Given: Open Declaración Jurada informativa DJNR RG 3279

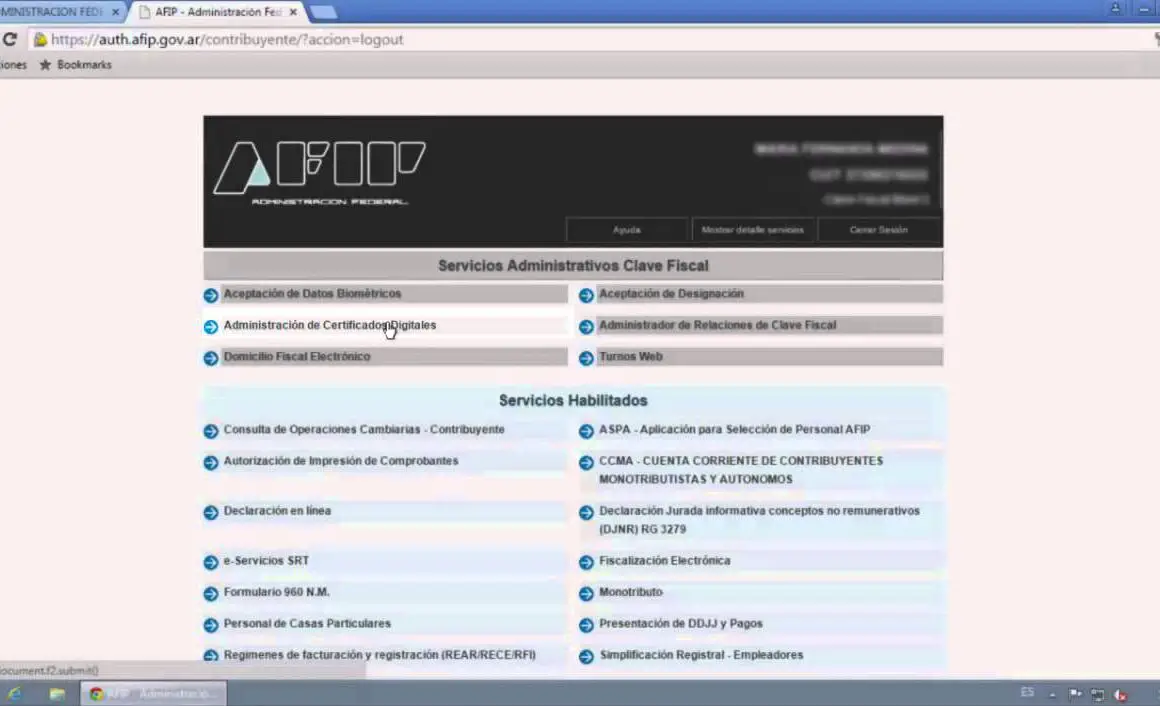Looking at the screenshot, I should pyautogui.click(x=759, y=520).
